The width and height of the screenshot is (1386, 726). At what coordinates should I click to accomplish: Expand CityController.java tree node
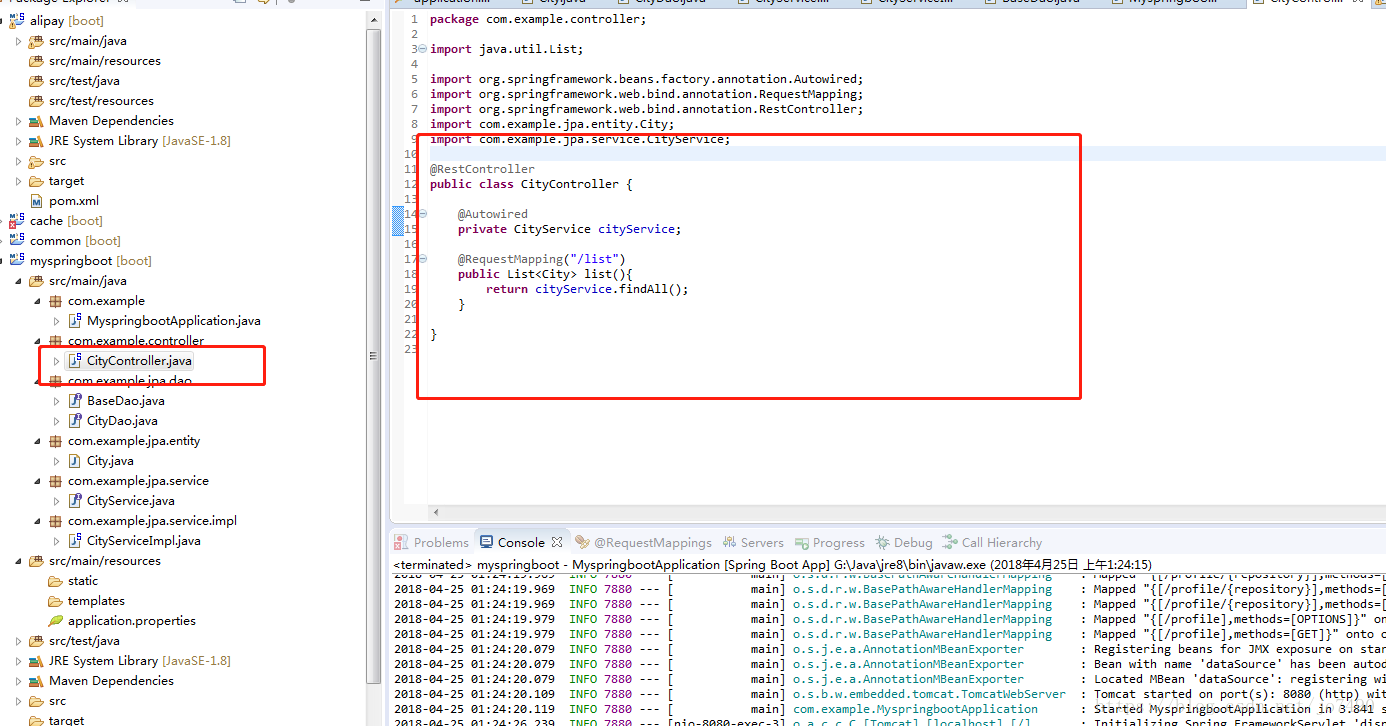[x=56, y=361]
